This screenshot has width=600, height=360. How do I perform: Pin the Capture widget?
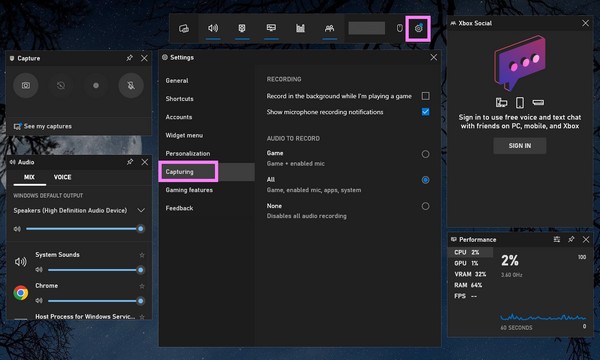coord(130,58)
